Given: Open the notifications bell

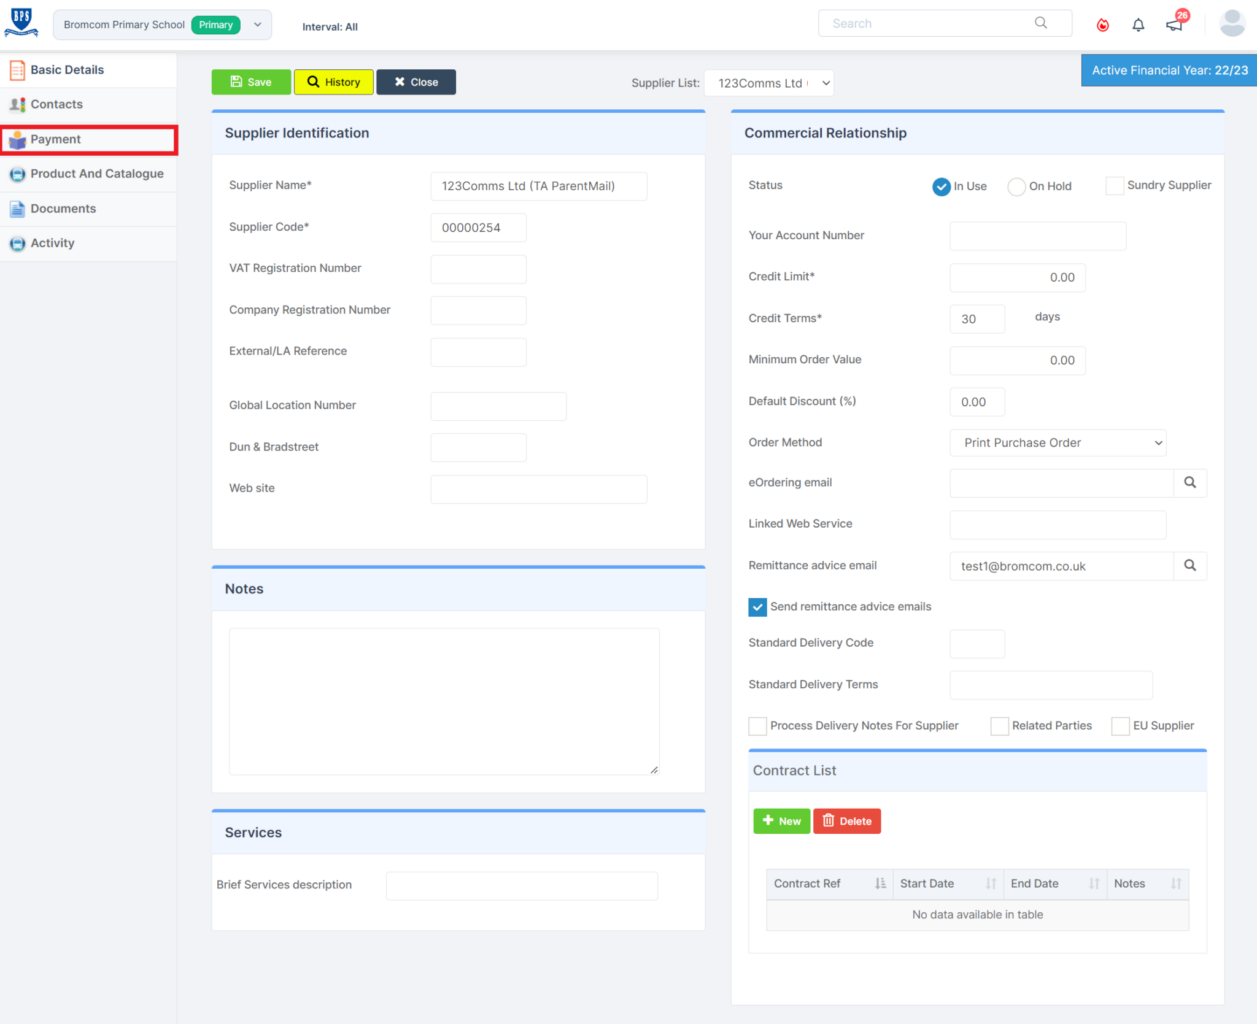Looking at the screenshot, I should 1138,25.
